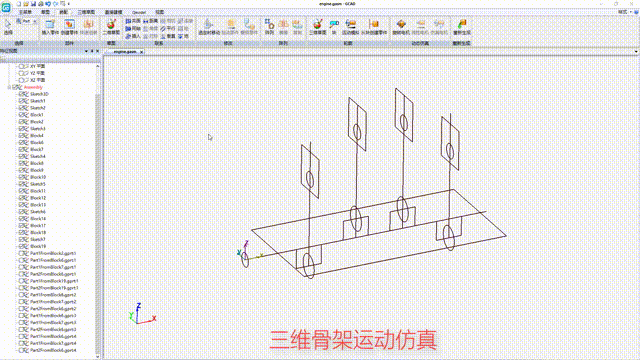640x360 pixels.
Task: Start the Motion Simulation (运动模拟) tool
Action: (x=350, y=27)
